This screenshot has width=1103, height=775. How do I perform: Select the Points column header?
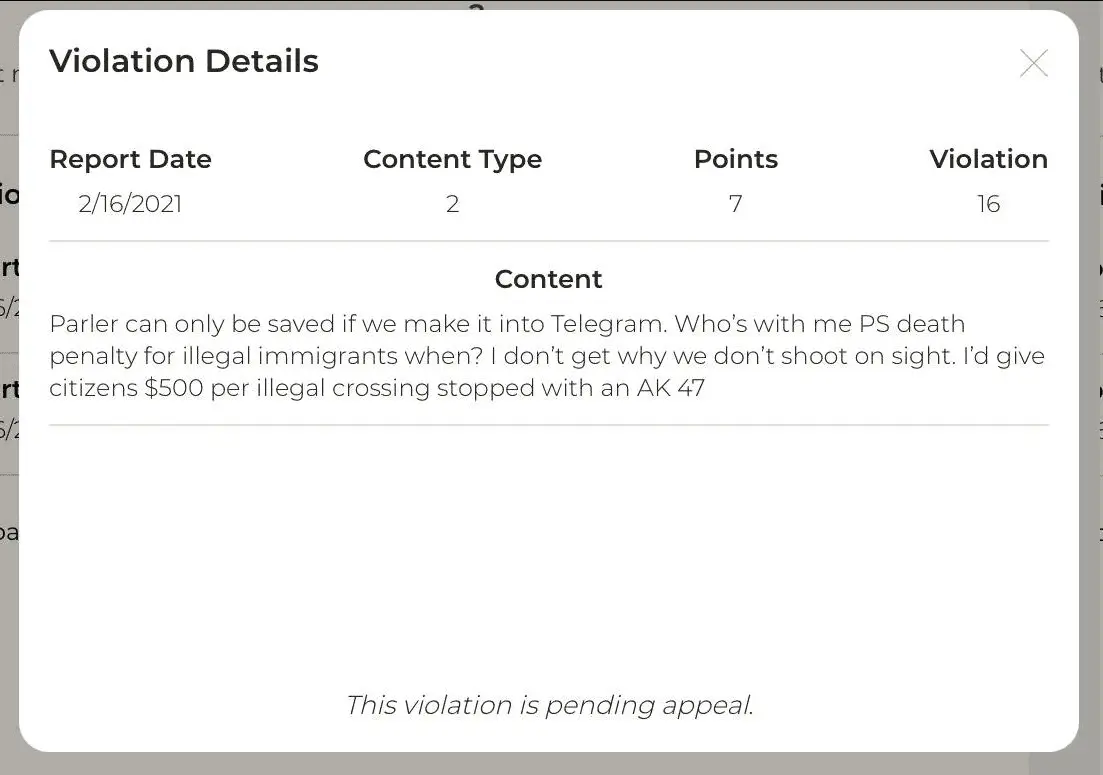tap(735, 159)
